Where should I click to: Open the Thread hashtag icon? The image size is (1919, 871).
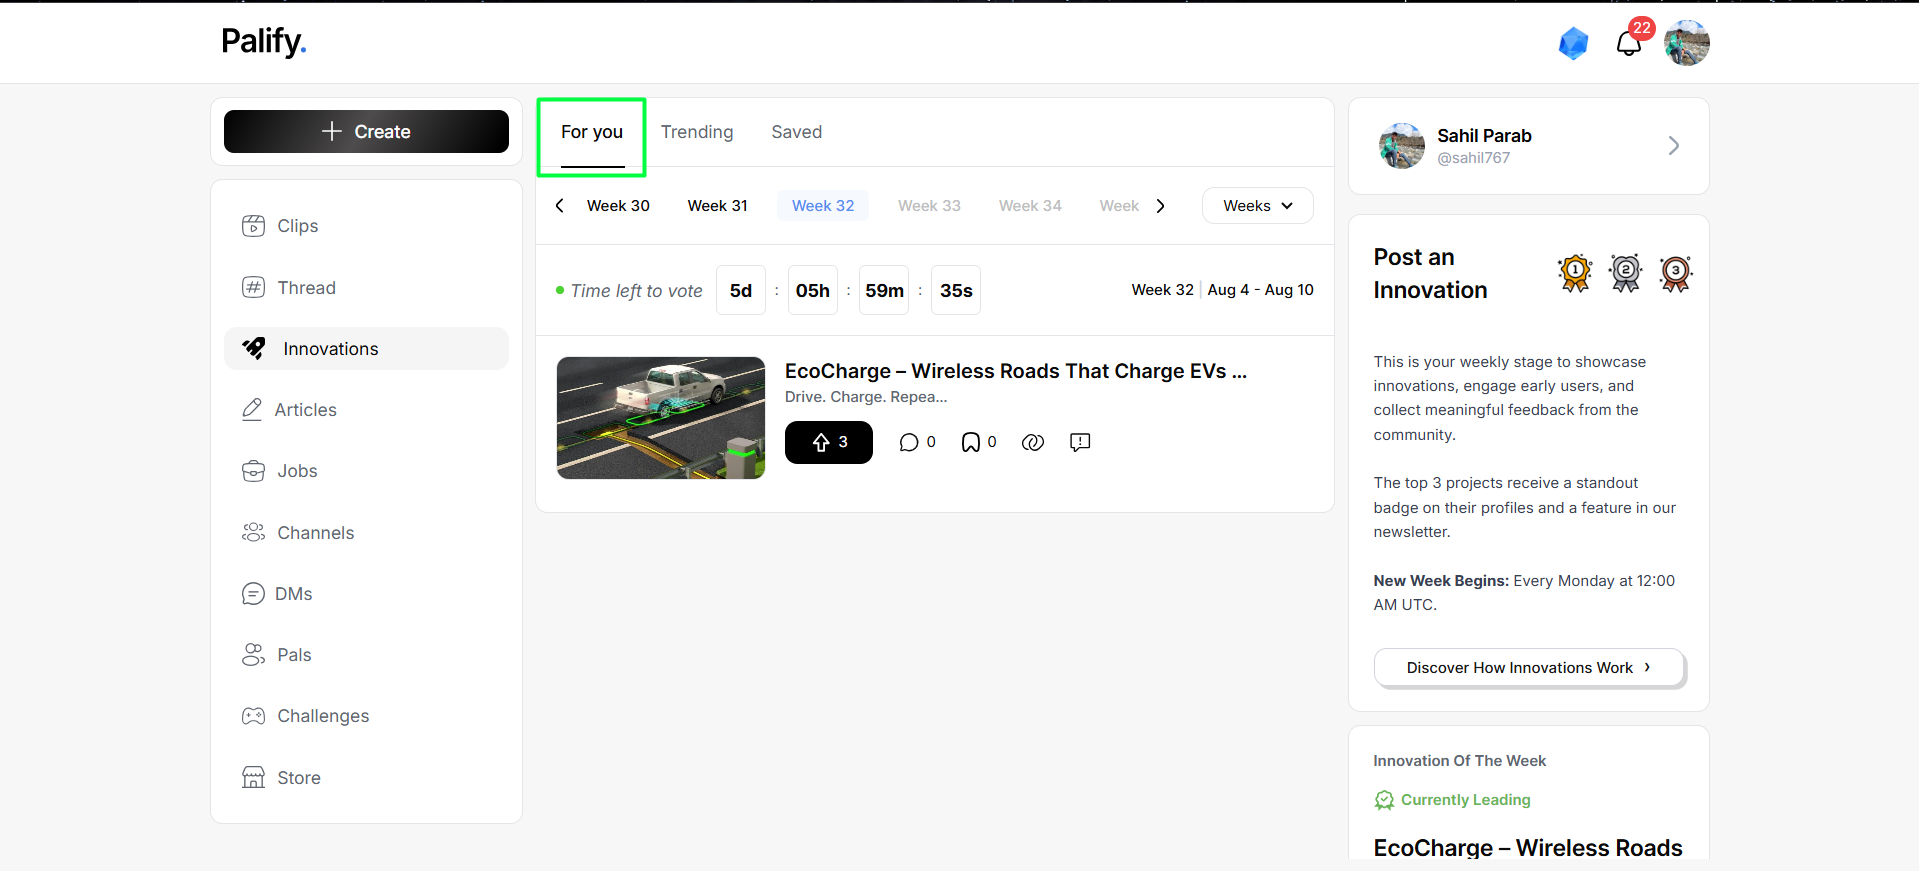[254, 288]
